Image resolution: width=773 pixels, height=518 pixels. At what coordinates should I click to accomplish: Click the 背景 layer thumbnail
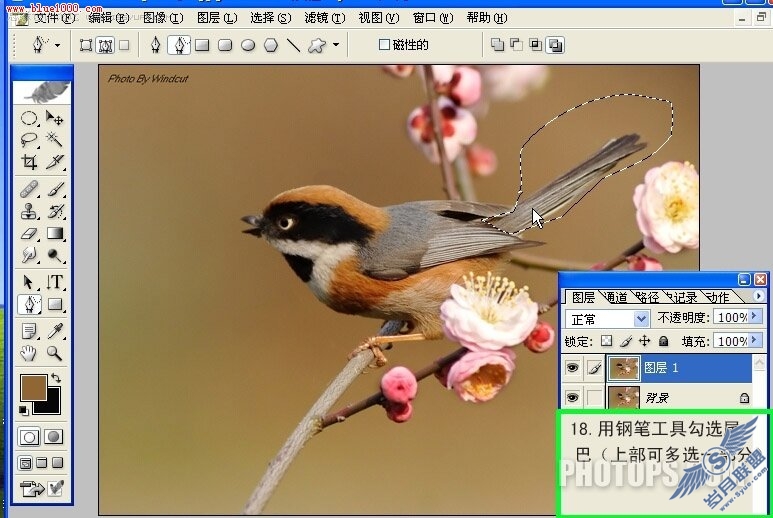tap(624, 397)
